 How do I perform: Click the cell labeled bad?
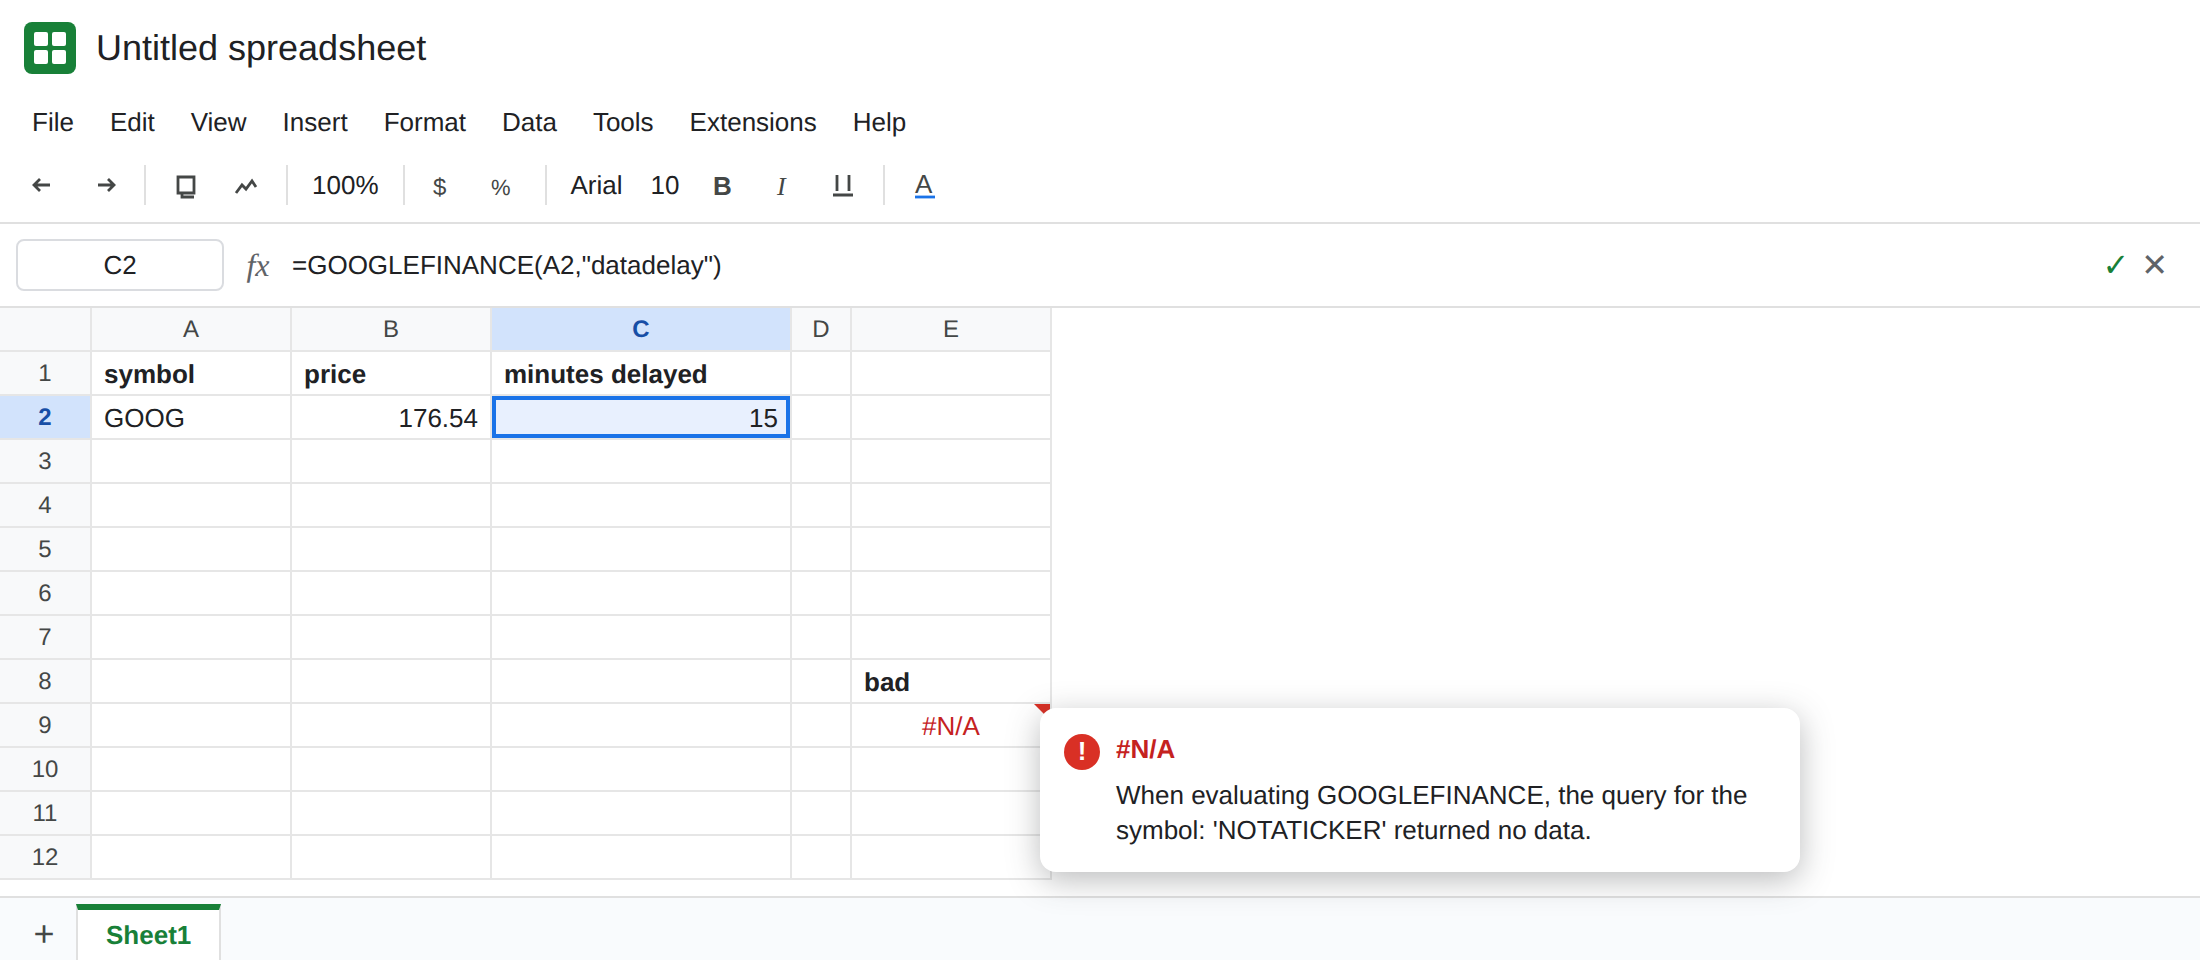coord(951,681)
